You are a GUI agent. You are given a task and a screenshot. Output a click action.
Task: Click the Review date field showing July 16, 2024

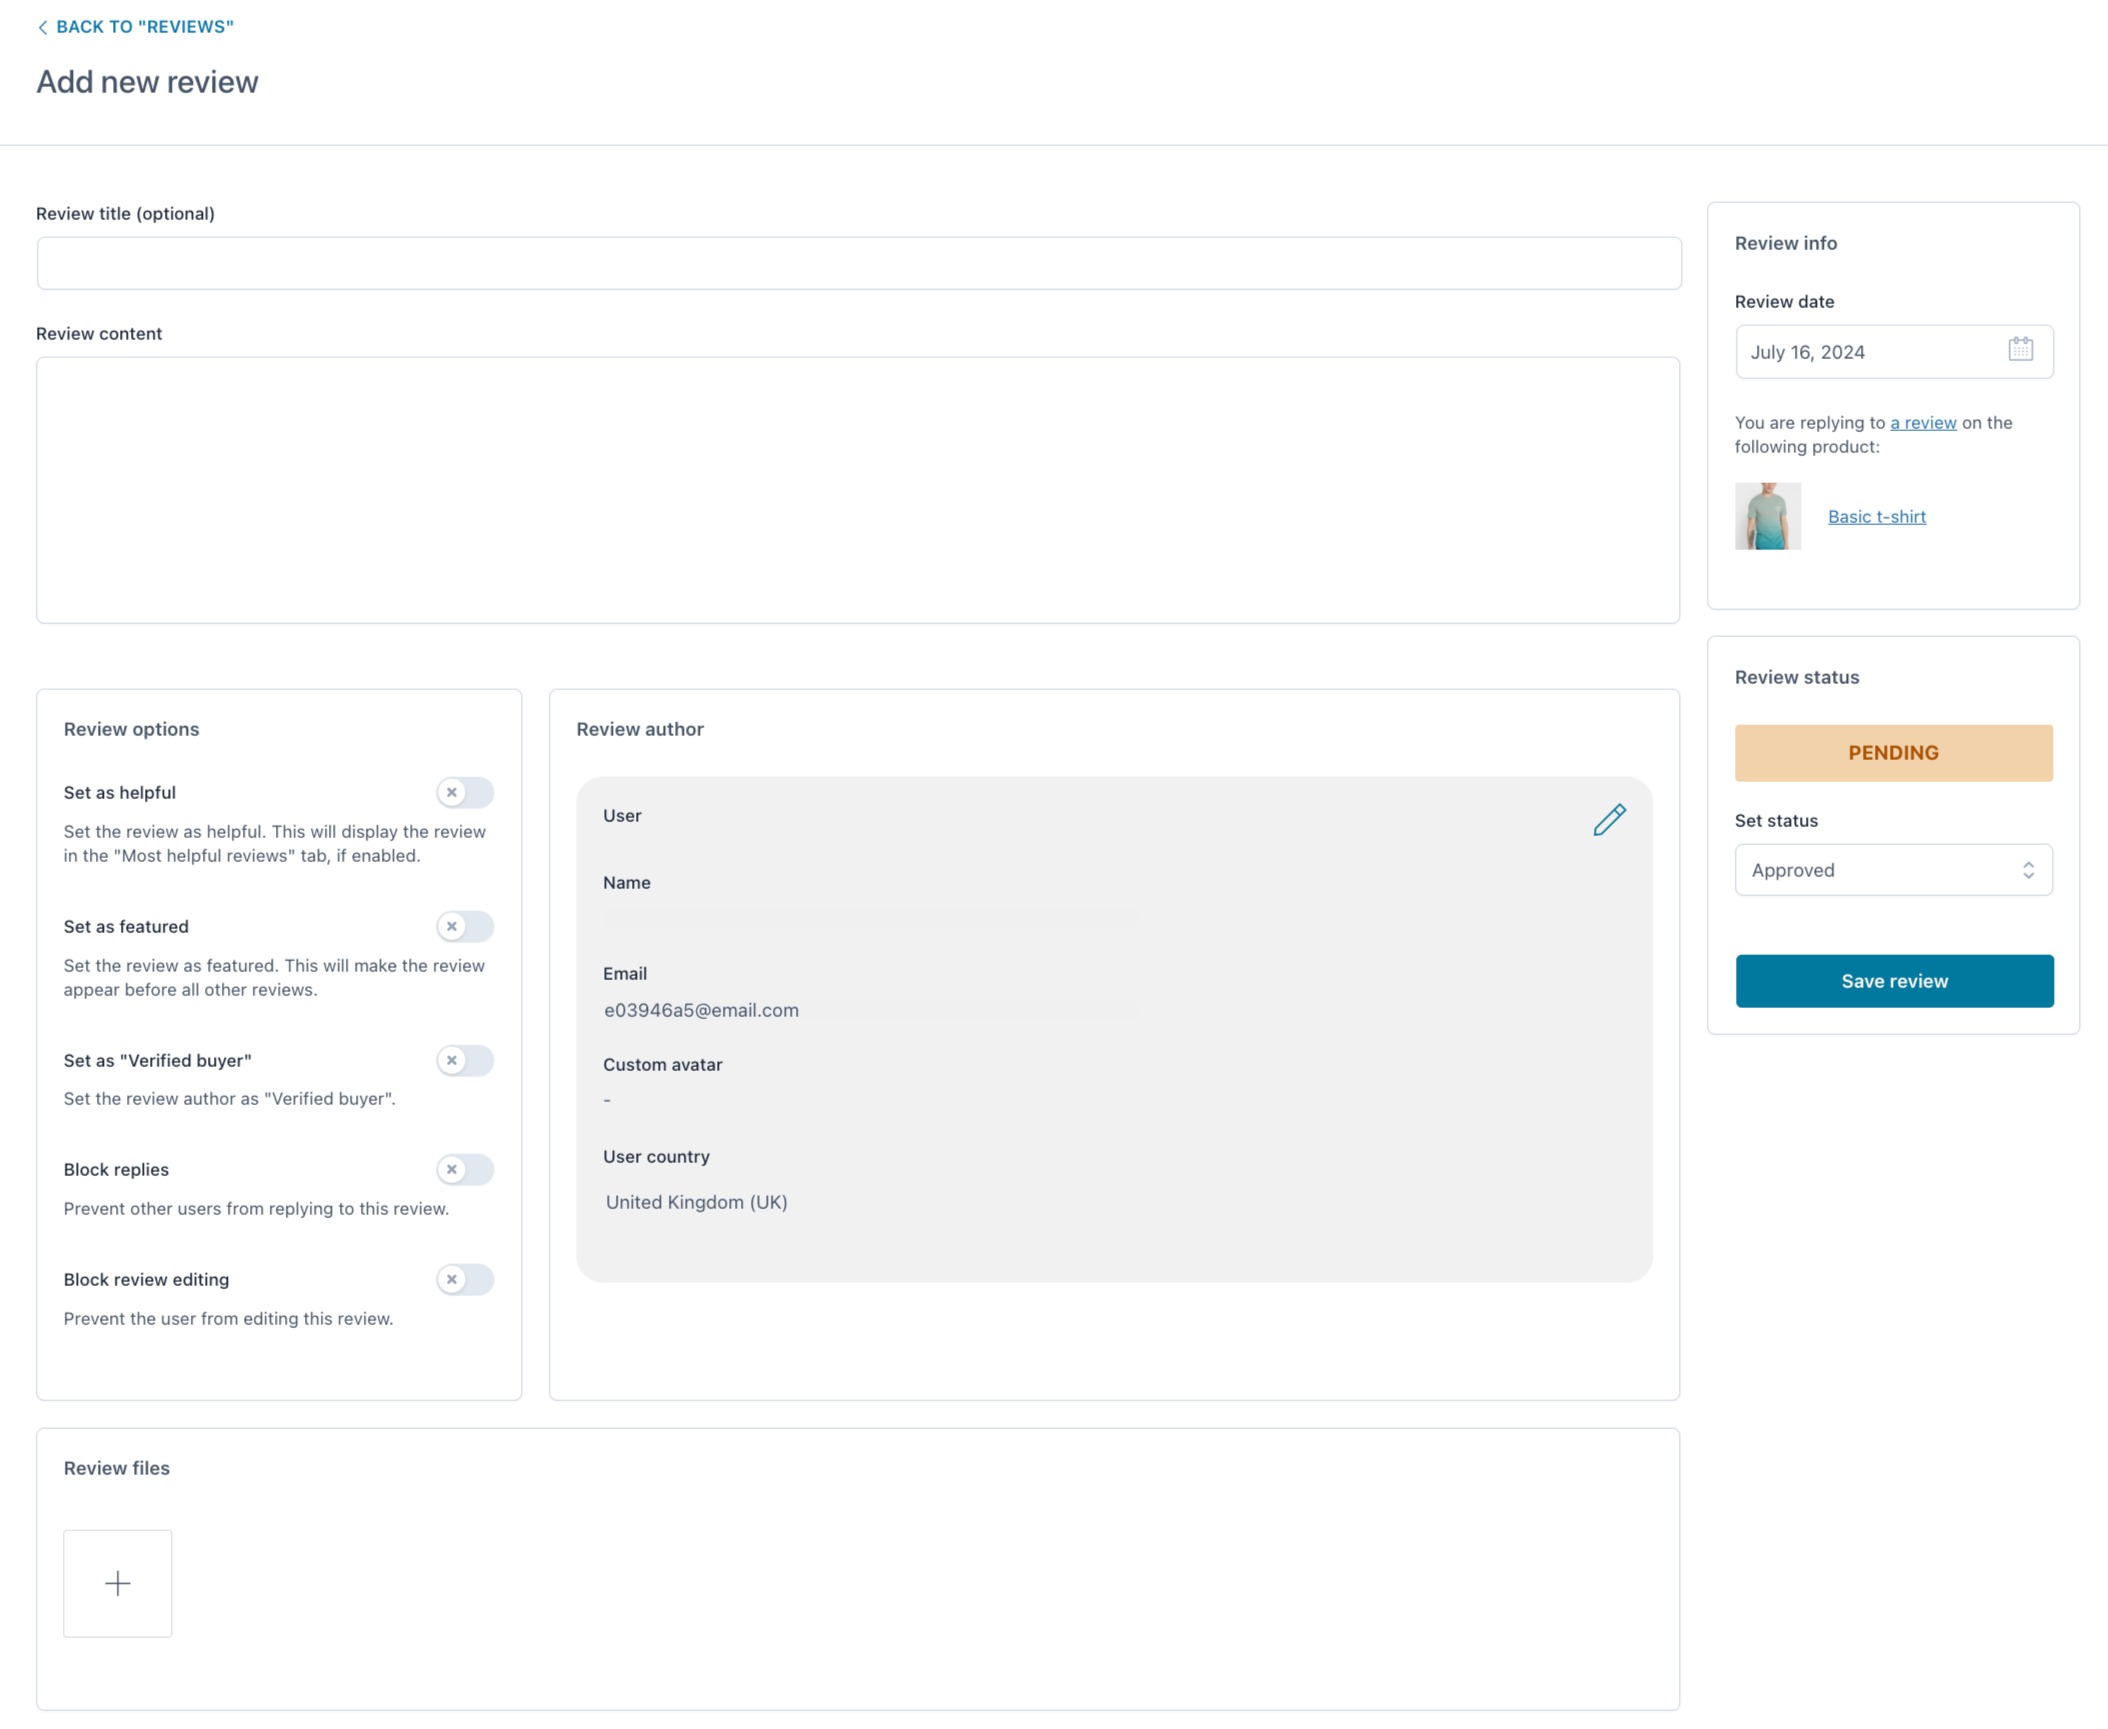1894,351
